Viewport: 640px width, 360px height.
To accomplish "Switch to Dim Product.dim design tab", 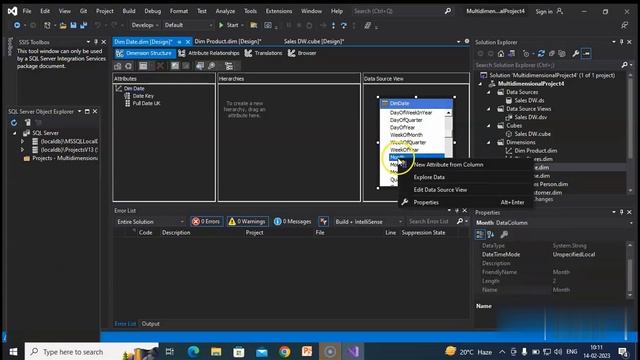I will click(x=228, y=41).
